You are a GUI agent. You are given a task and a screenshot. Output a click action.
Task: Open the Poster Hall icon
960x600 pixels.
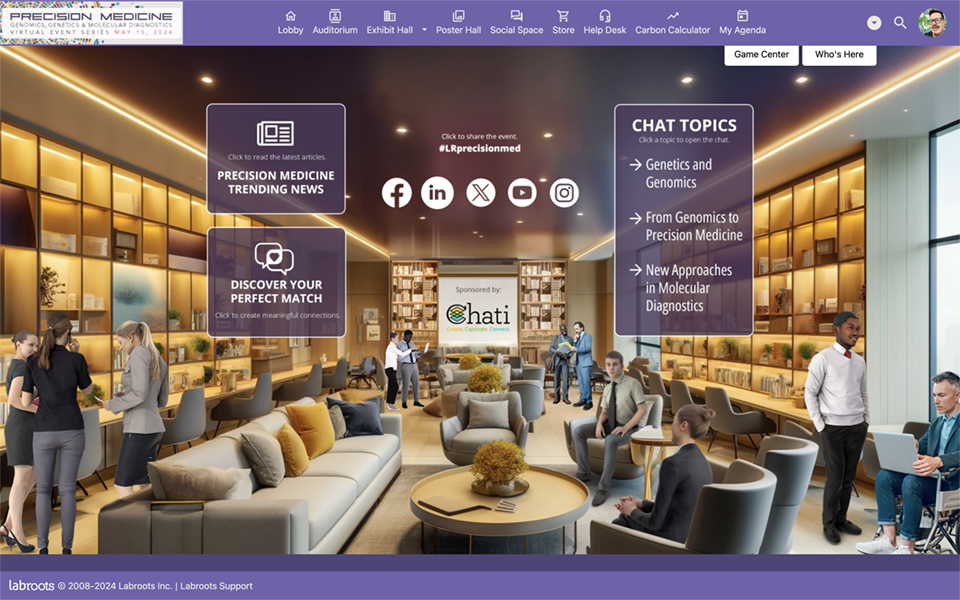click(x=458, y=16)
